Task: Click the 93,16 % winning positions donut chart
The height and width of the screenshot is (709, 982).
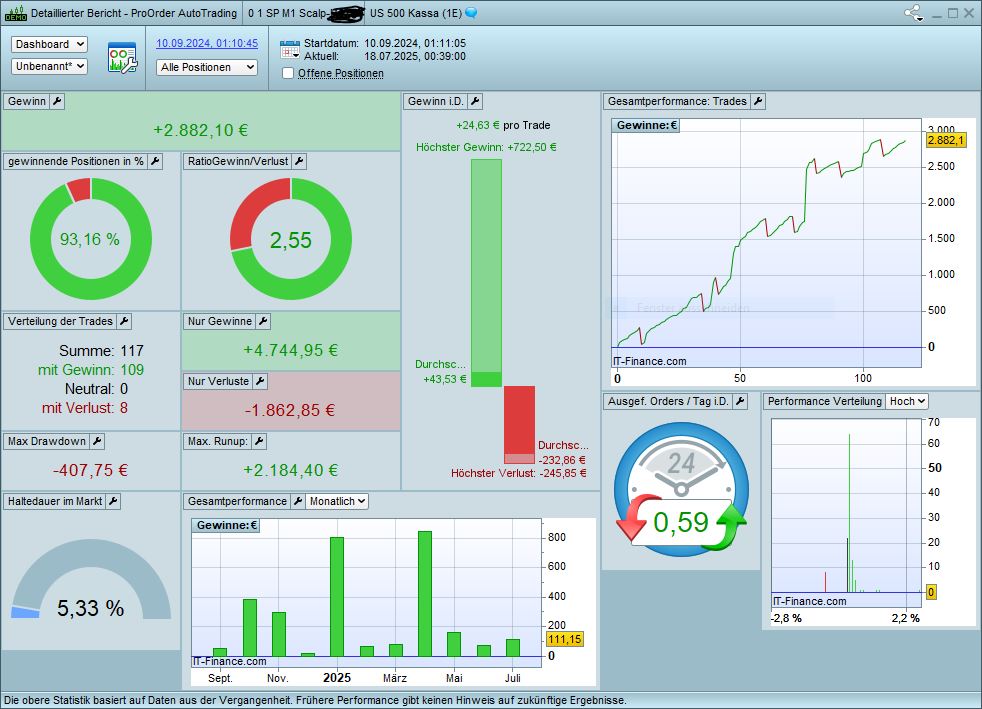Action: click(x=91, y=239)
